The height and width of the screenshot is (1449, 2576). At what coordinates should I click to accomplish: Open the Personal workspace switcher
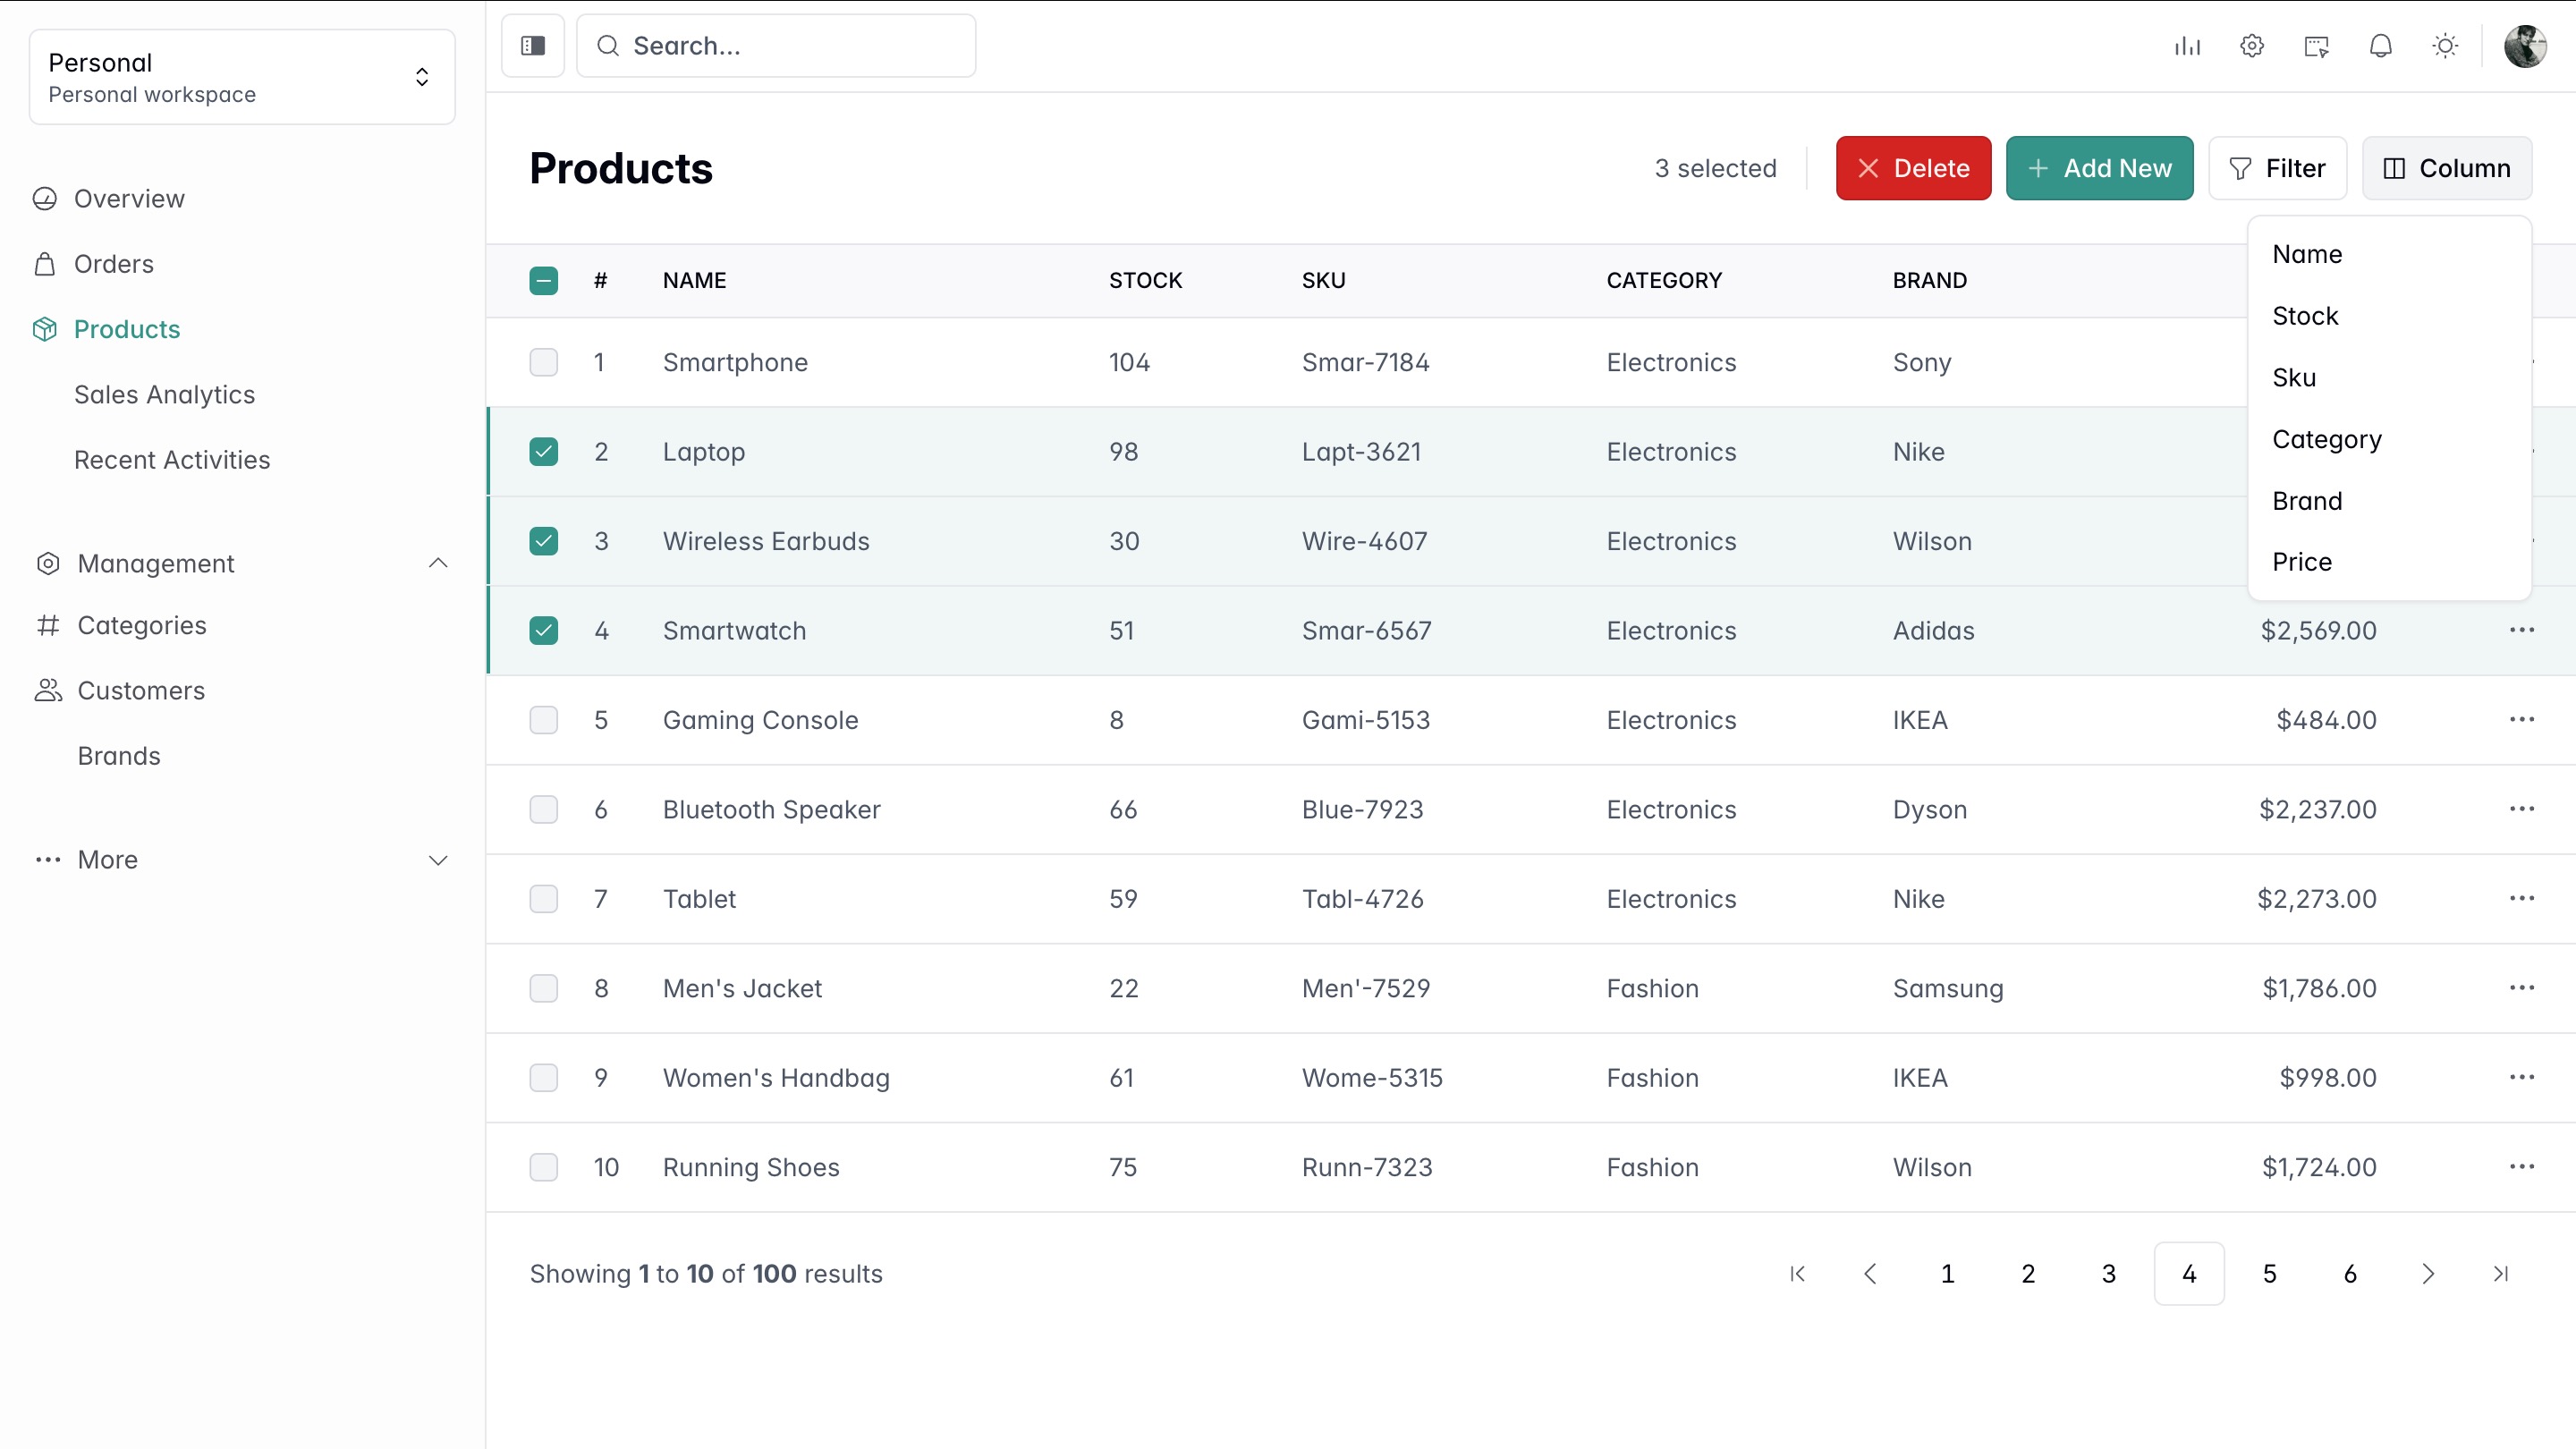click(x=242, y=77)
